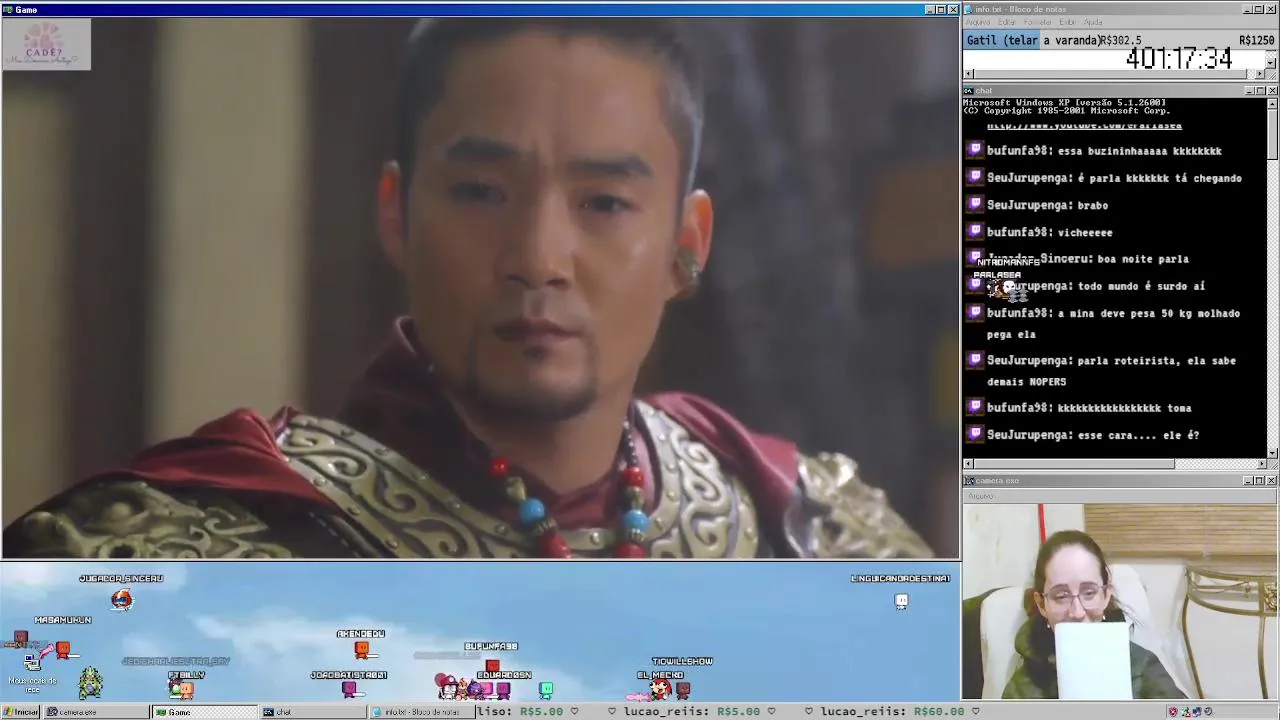Click chat console vertical scrollbar up arrow
1280x720 pixels.
(1271, 103)
